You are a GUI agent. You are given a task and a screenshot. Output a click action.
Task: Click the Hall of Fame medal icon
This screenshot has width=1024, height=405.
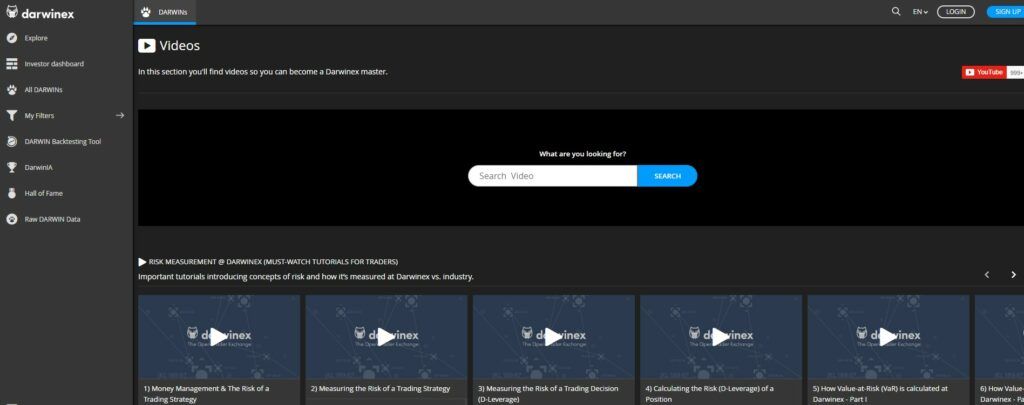(x=12, y=193)
